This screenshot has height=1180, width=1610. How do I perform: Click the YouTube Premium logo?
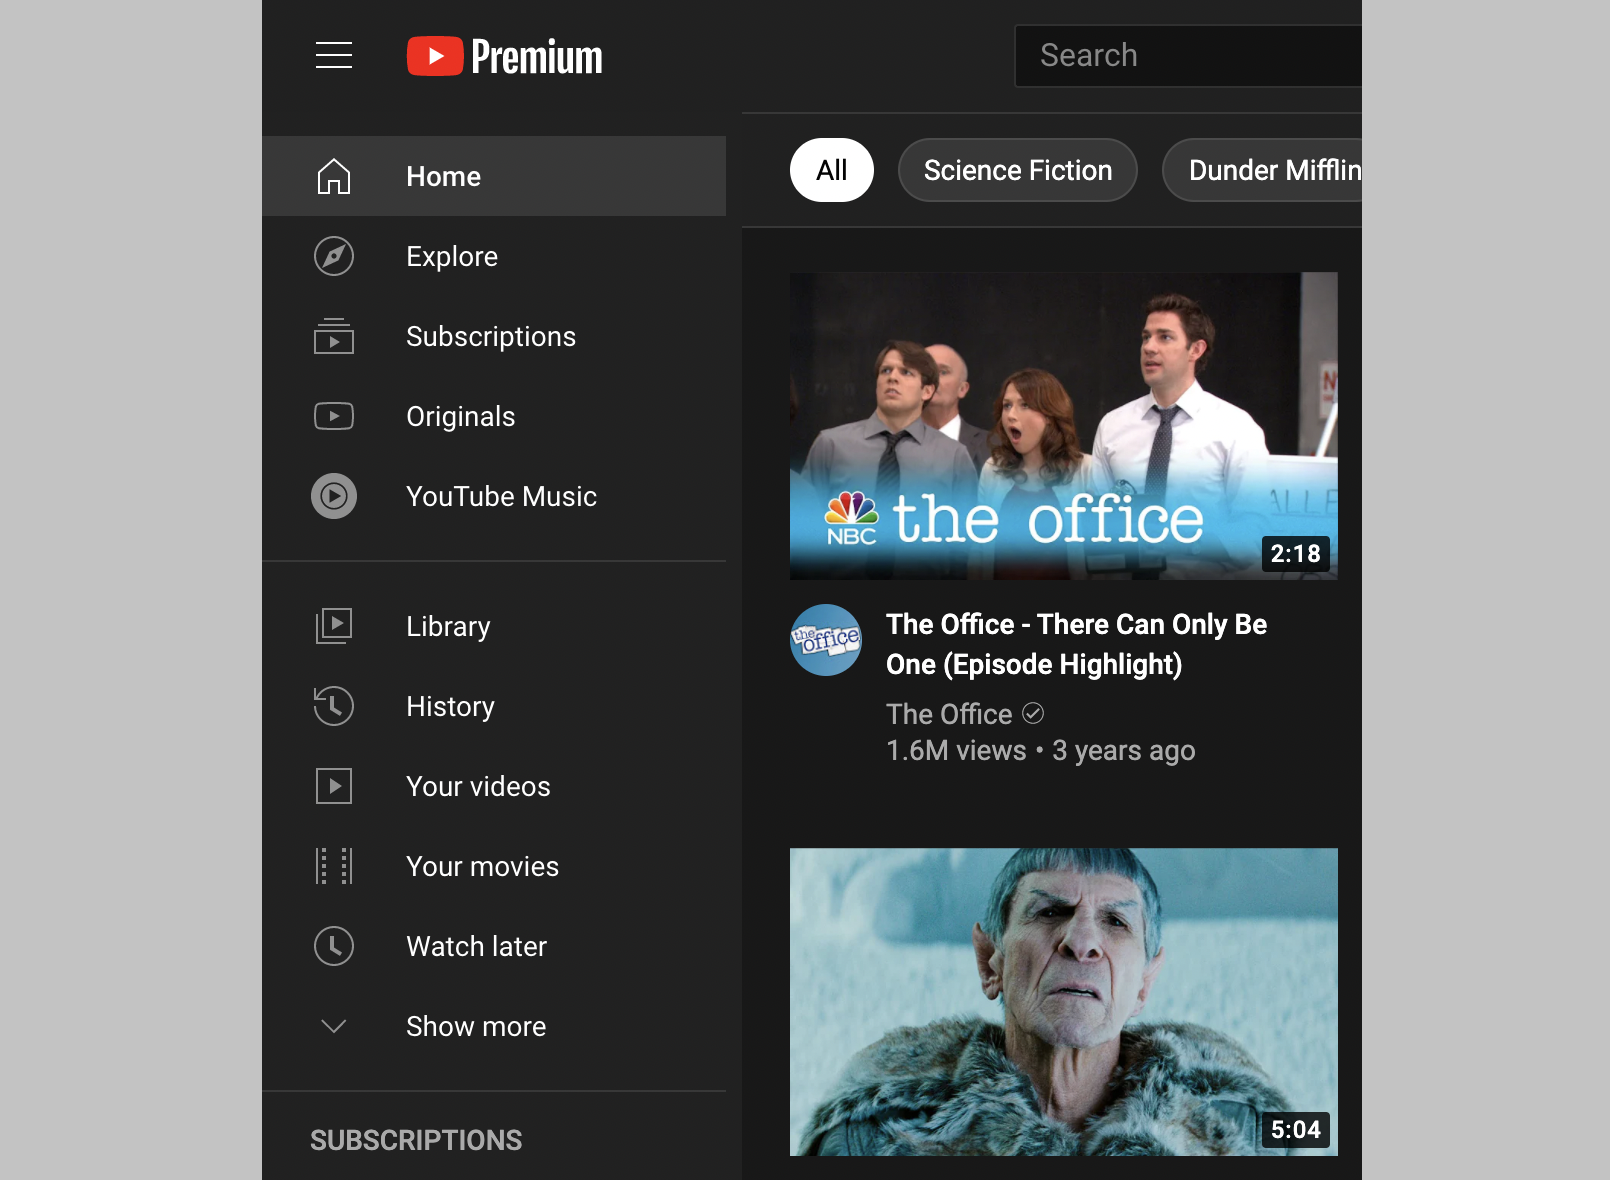(503, 56)
